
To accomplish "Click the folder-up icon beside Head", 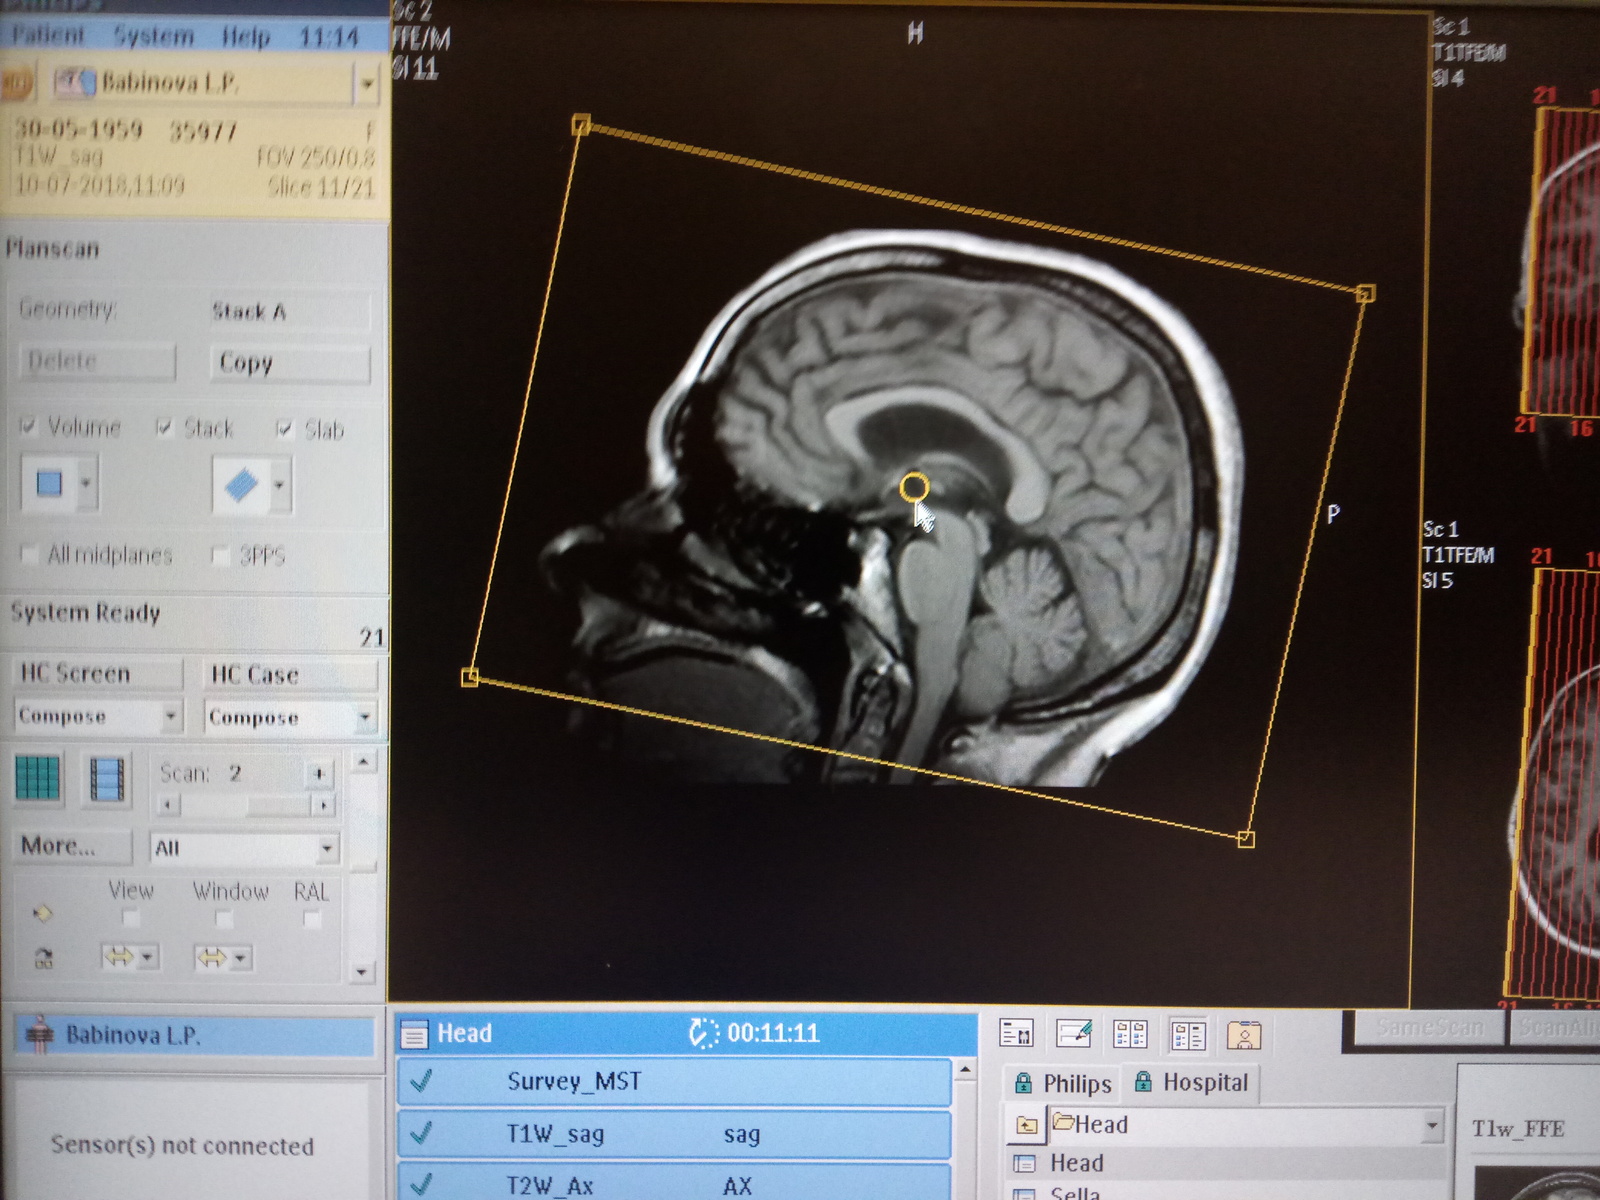I will point(1027,1125).
